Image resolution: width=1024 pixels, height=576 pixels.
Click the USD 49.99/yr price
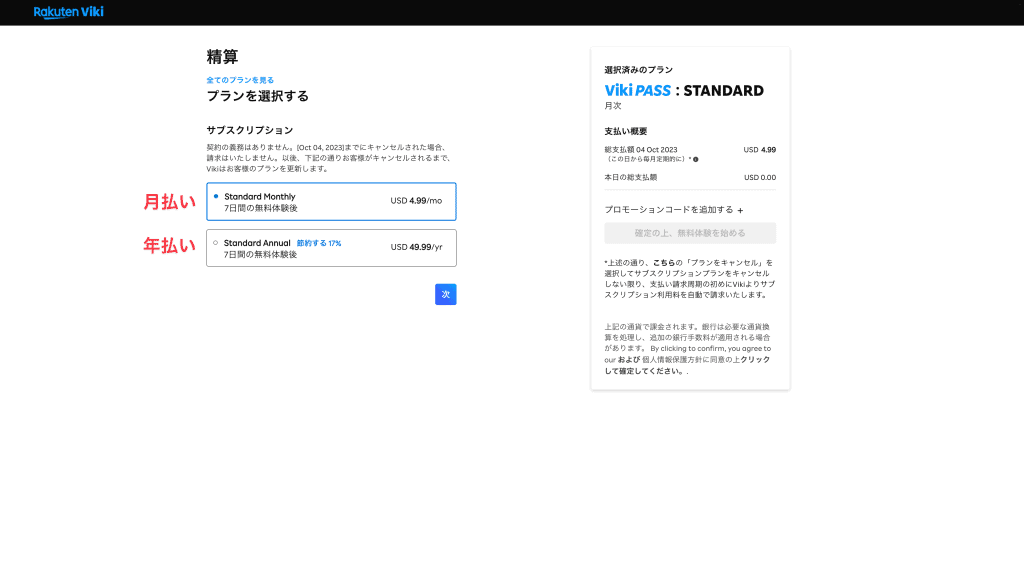(416, 248)
